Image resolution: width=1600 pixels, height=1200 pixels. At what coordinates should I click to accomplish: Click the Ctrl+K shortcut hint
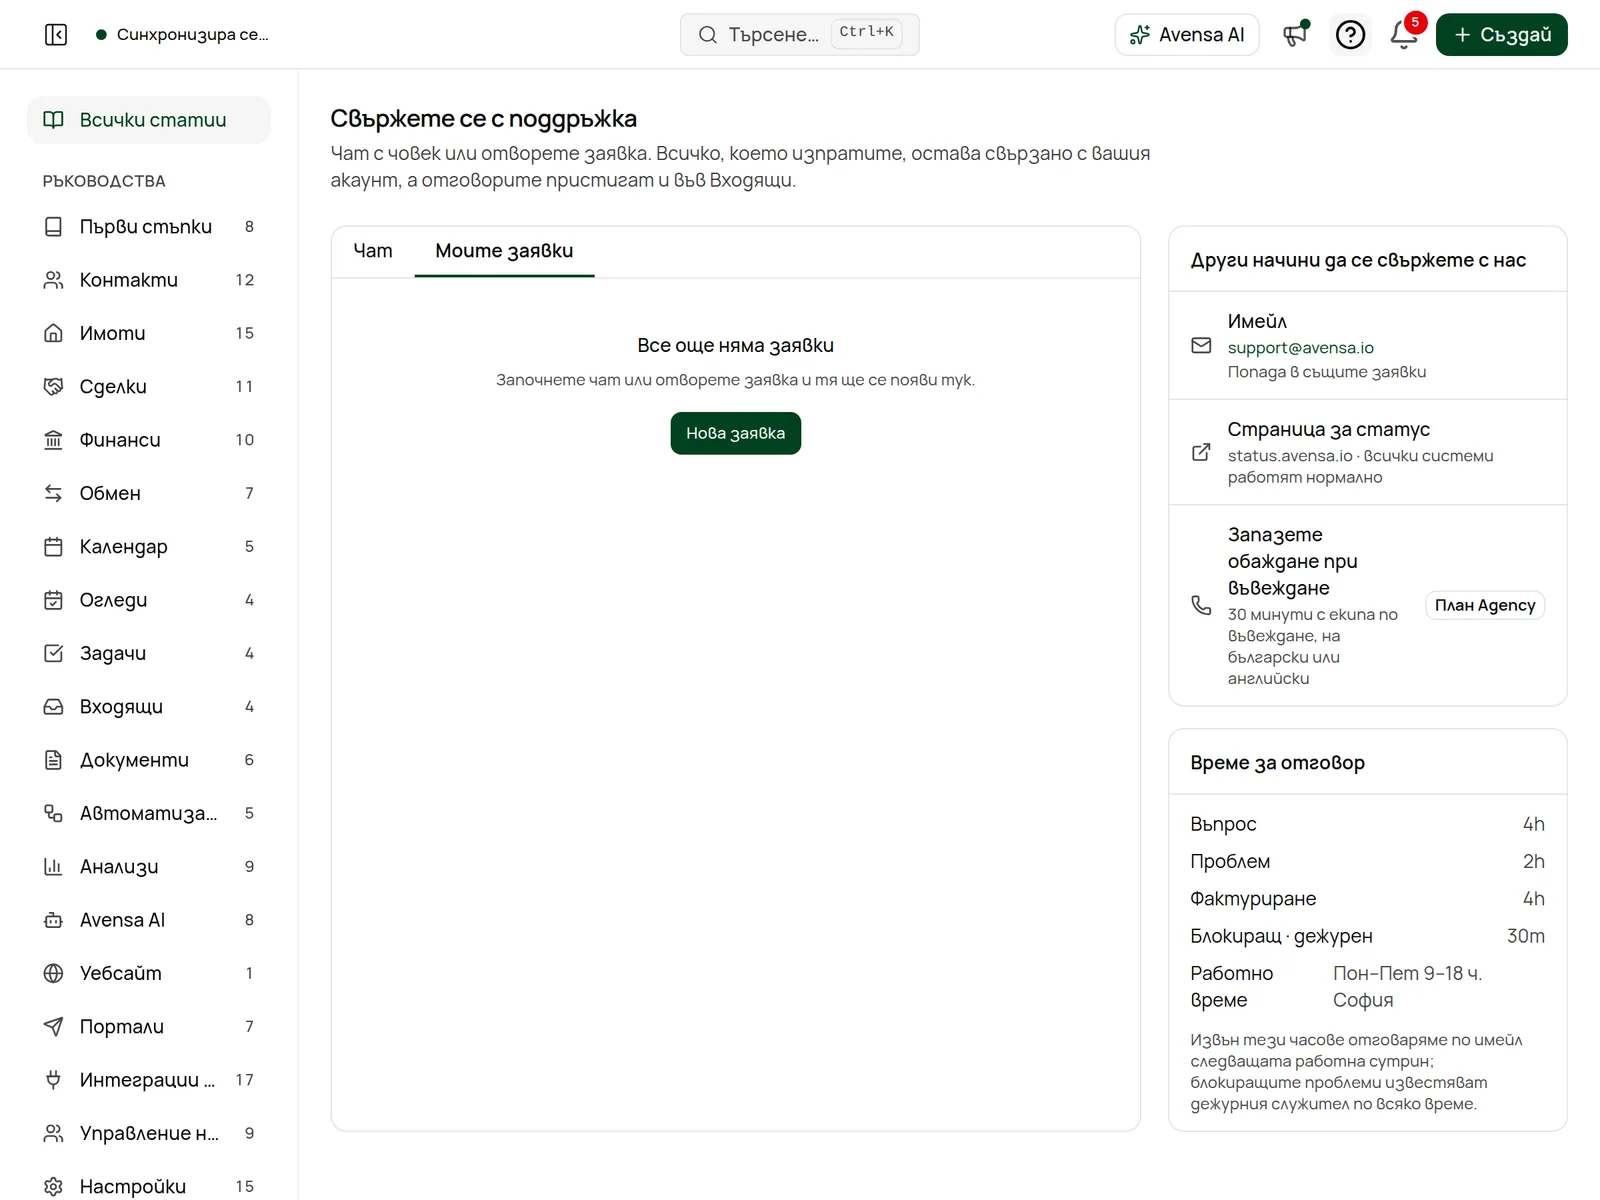point(867,33)
